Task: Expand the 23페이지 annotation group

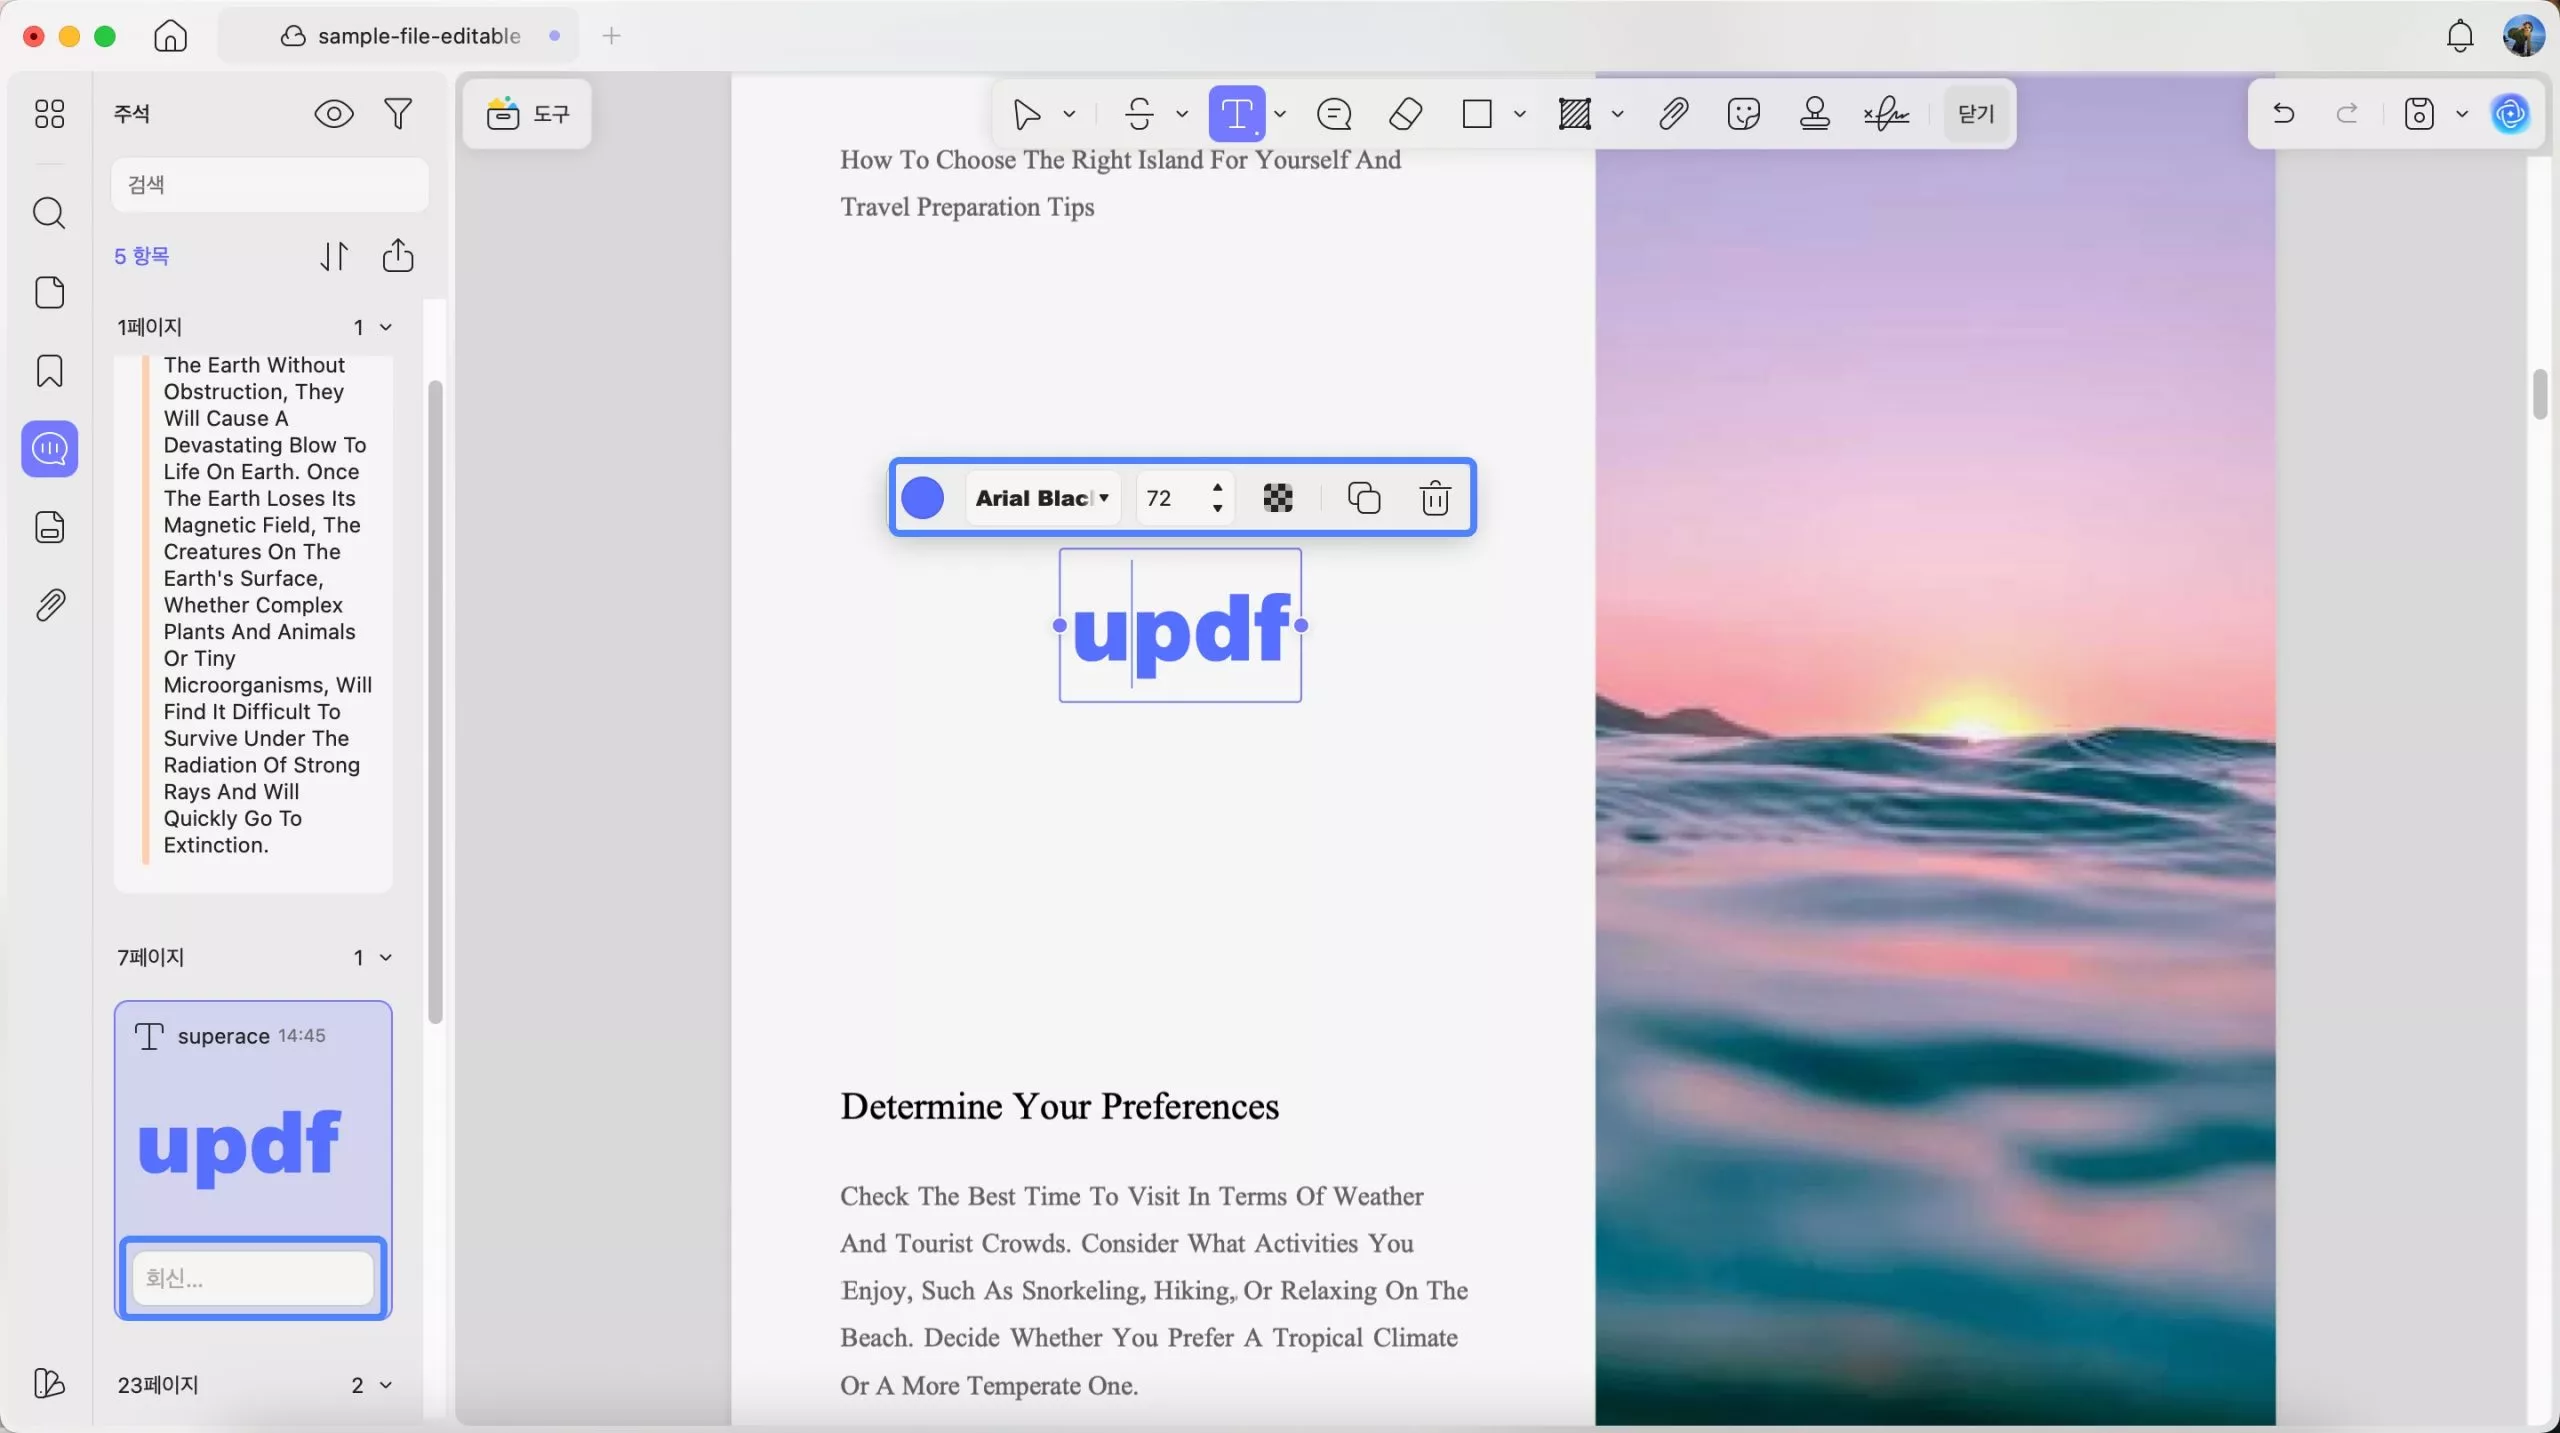Action: (x=386, y=1385)
